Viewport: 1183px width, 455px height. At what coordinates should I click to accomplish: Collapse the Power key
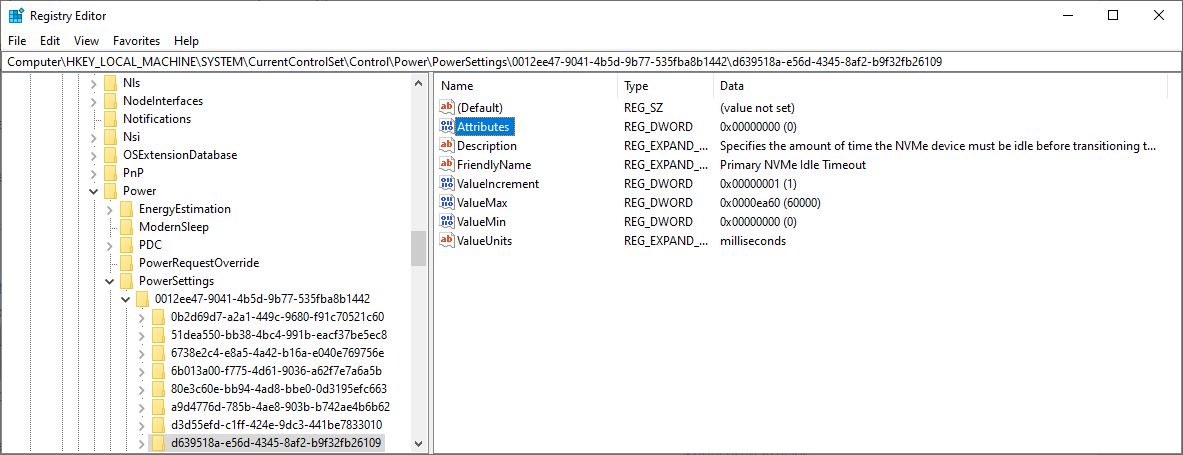[94, 191]
